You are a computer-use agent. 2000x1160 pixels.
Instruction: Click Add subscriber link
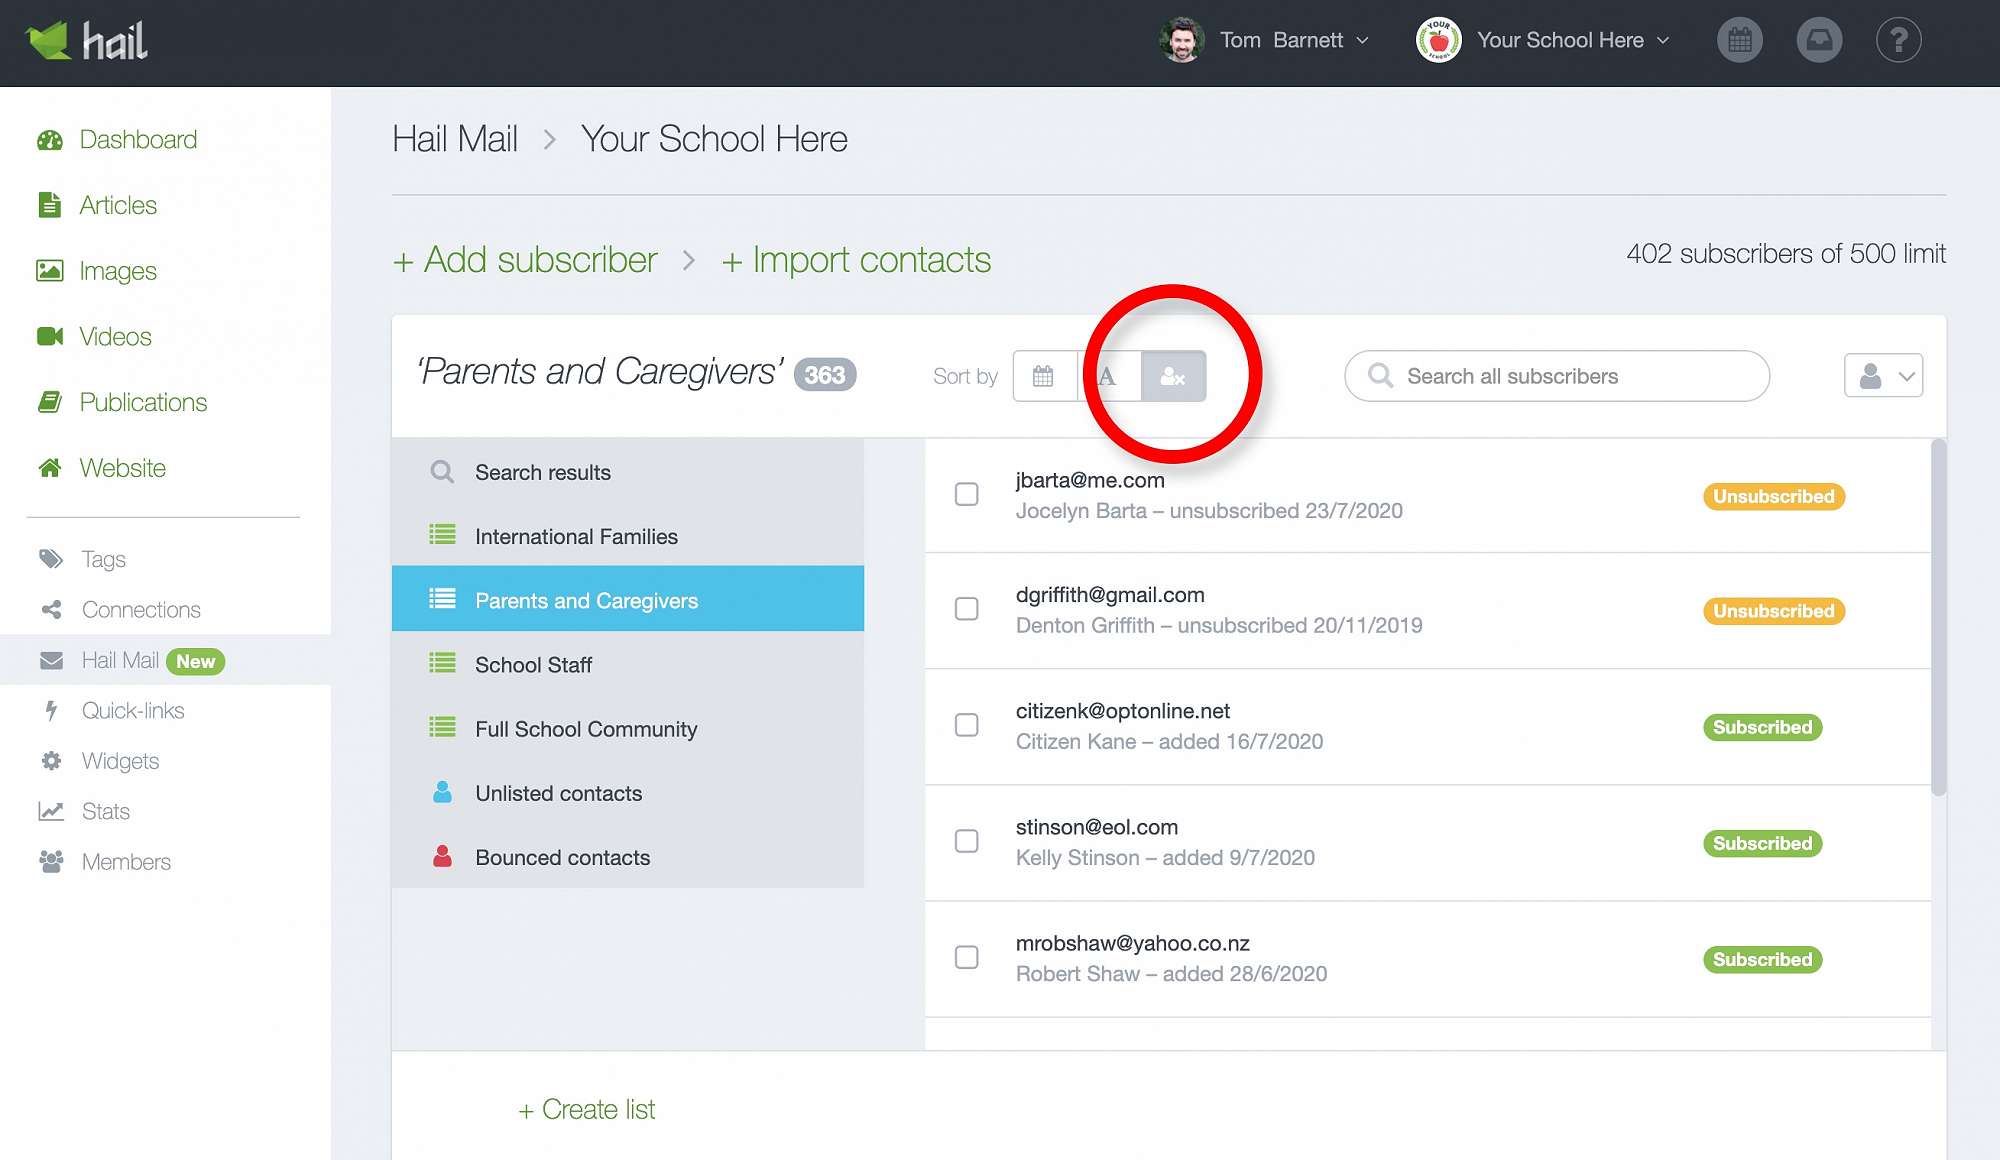pyautogui.click(x=526, y=260)
